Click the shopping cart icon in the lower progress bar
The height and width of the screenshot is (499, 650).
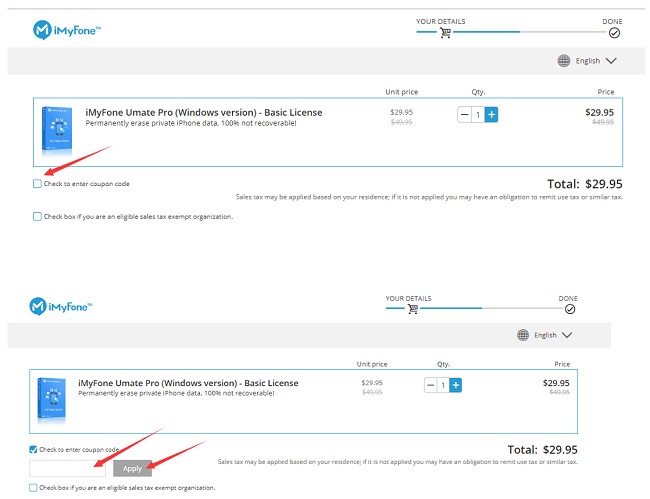[413, 309]
